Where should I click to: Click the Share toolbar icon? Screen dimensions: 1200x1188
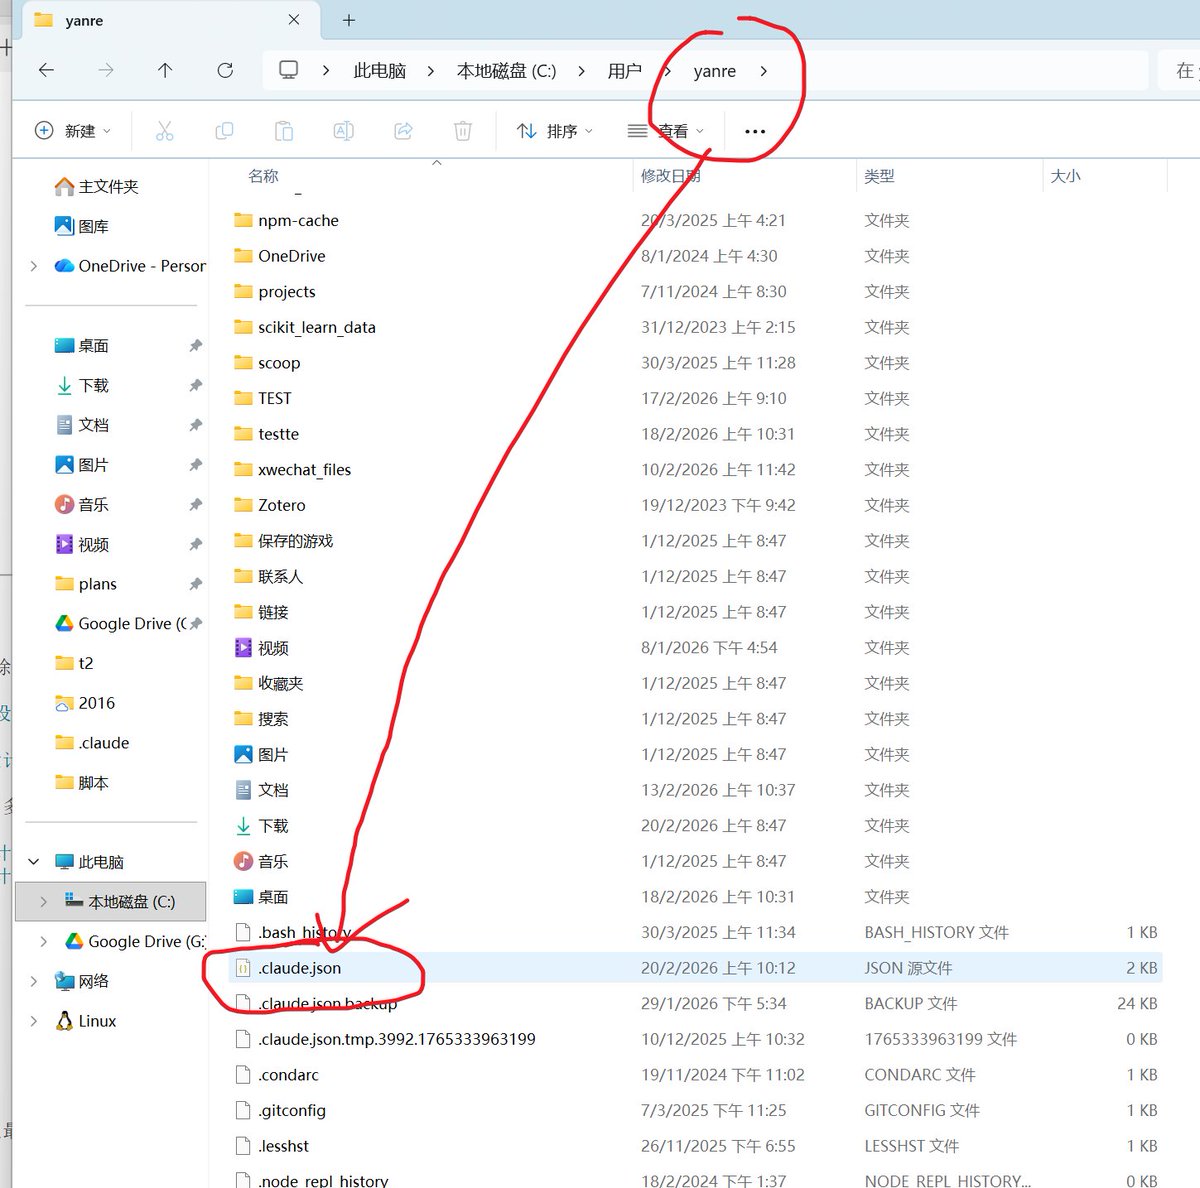tap(403, 131)
